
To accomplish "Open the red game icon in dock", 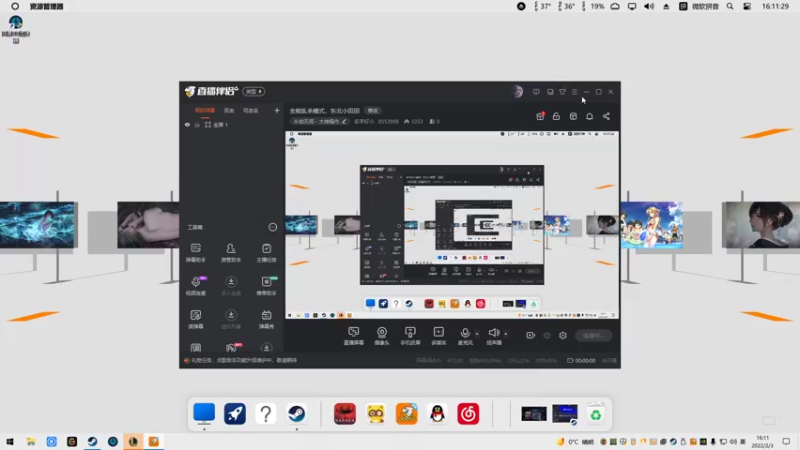I will coord(345,414).
